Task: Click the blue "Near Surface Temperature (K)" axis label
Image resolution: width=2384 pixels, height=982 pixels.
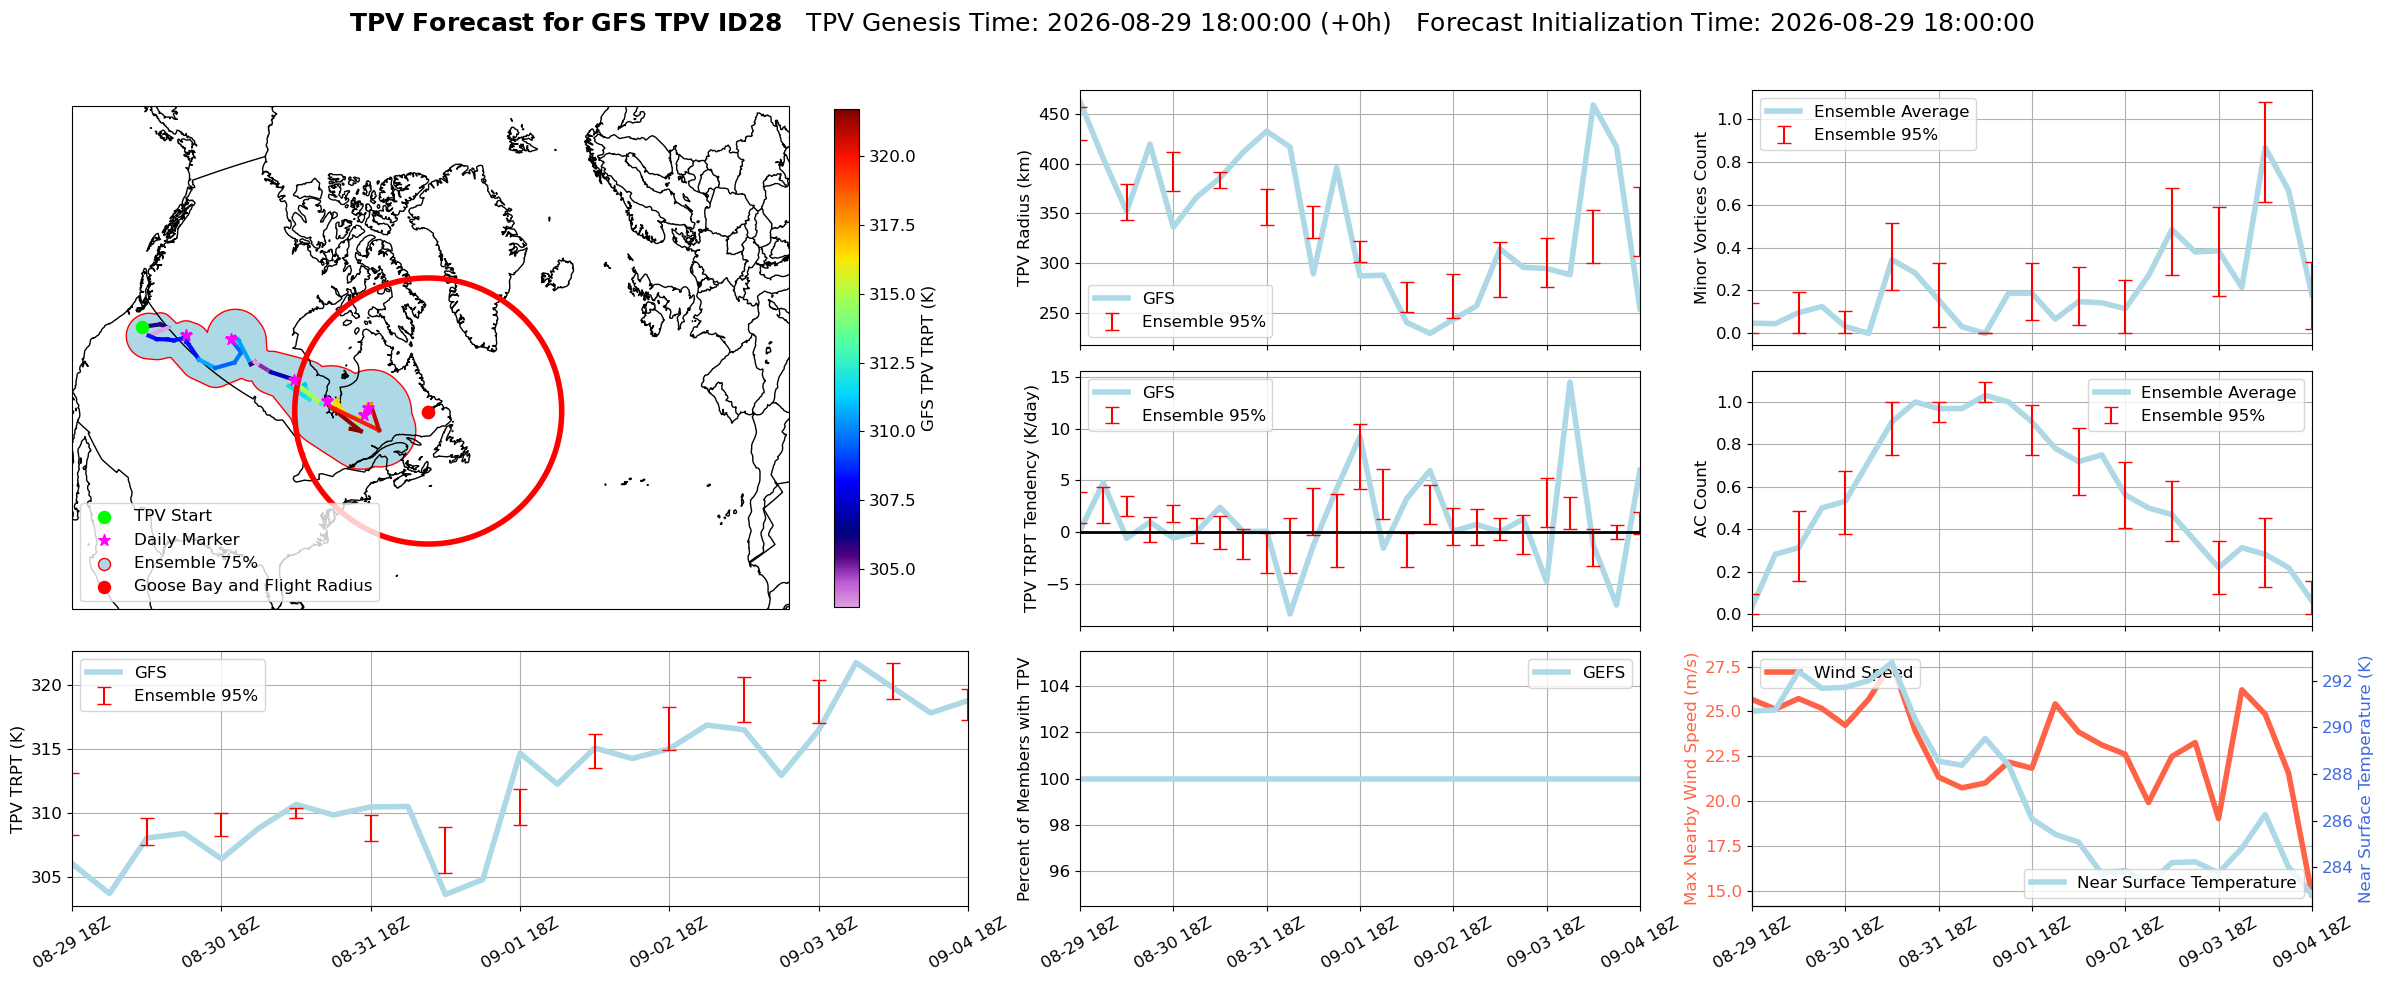Action: (2365, 780)
